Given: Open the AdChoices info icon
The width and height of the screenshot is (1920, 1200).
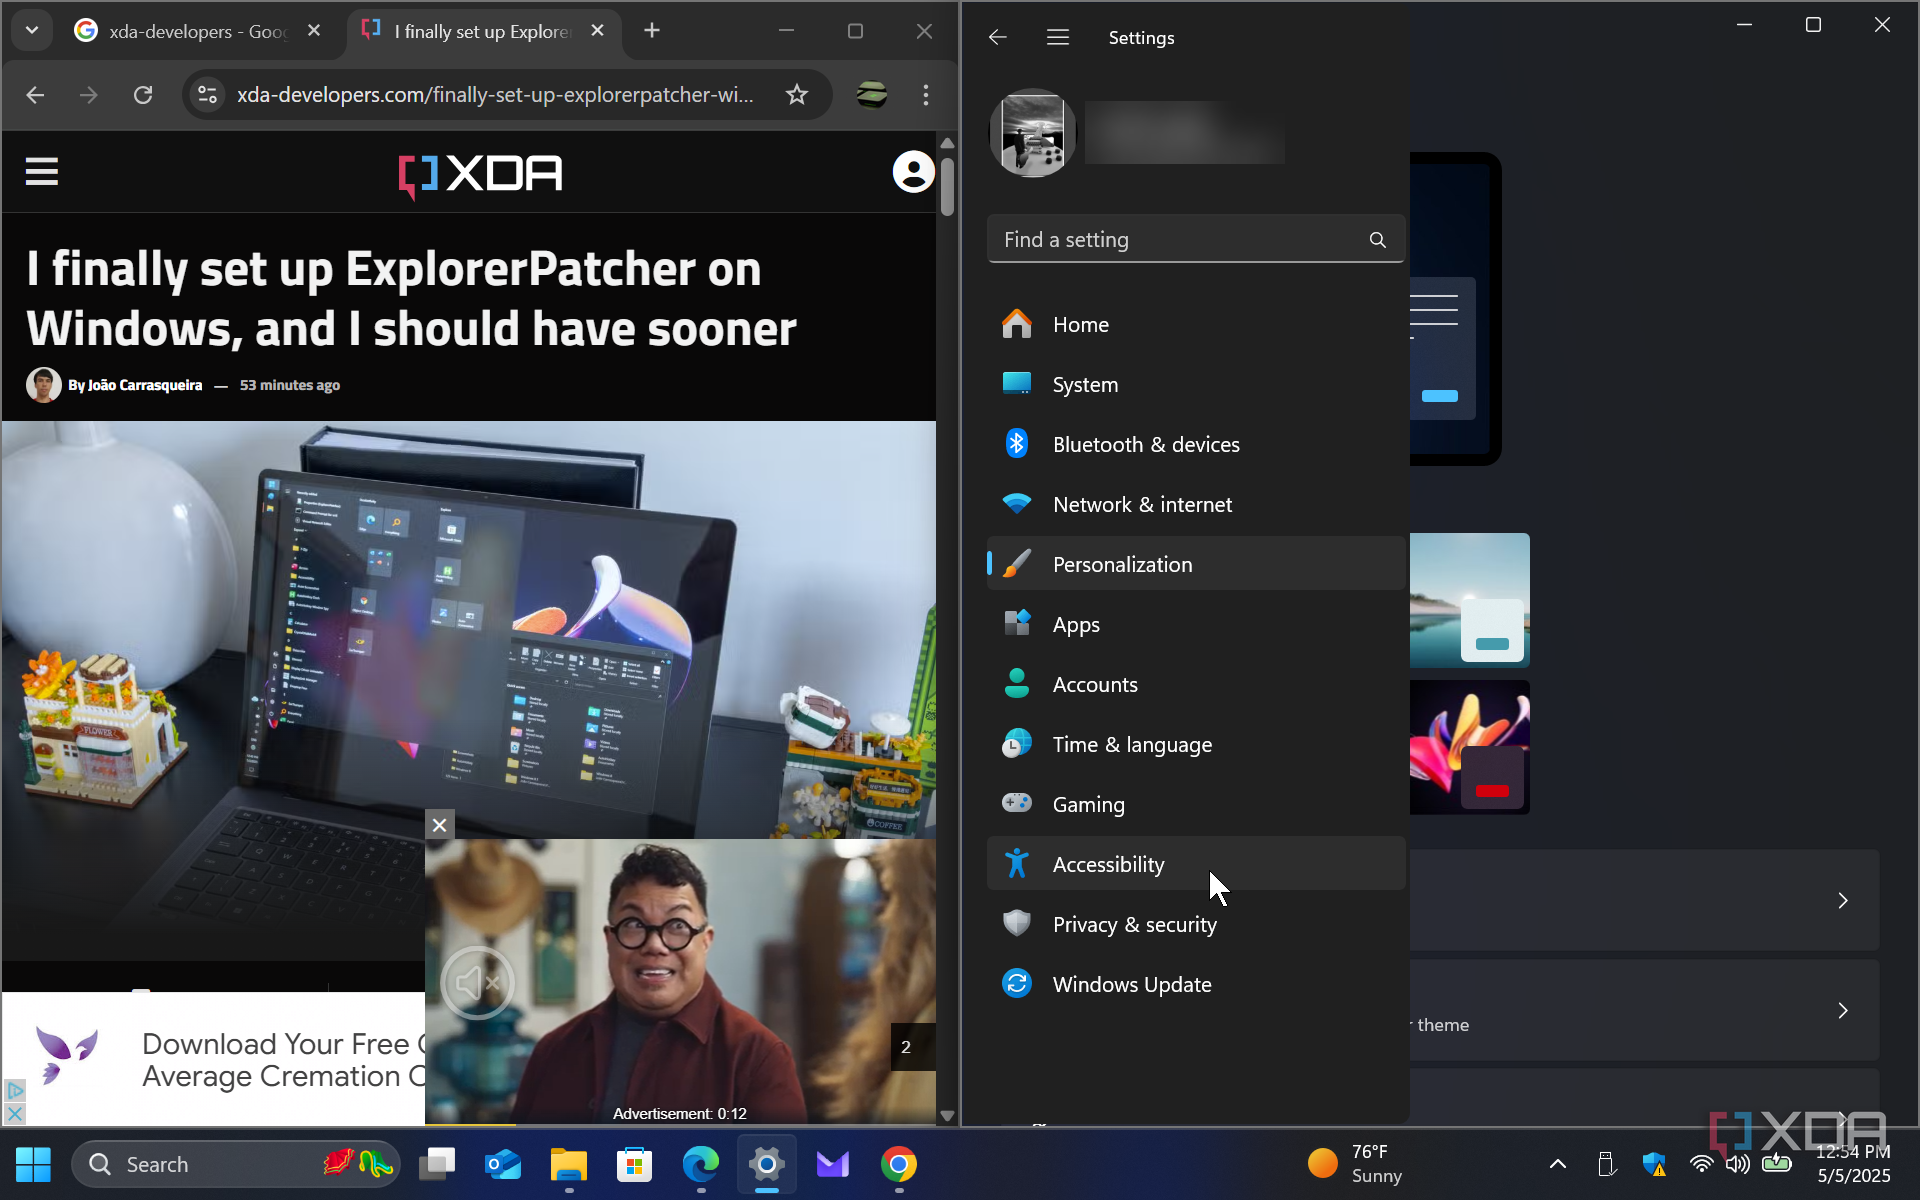Looking at the screenshot, I should point(14,1090).
